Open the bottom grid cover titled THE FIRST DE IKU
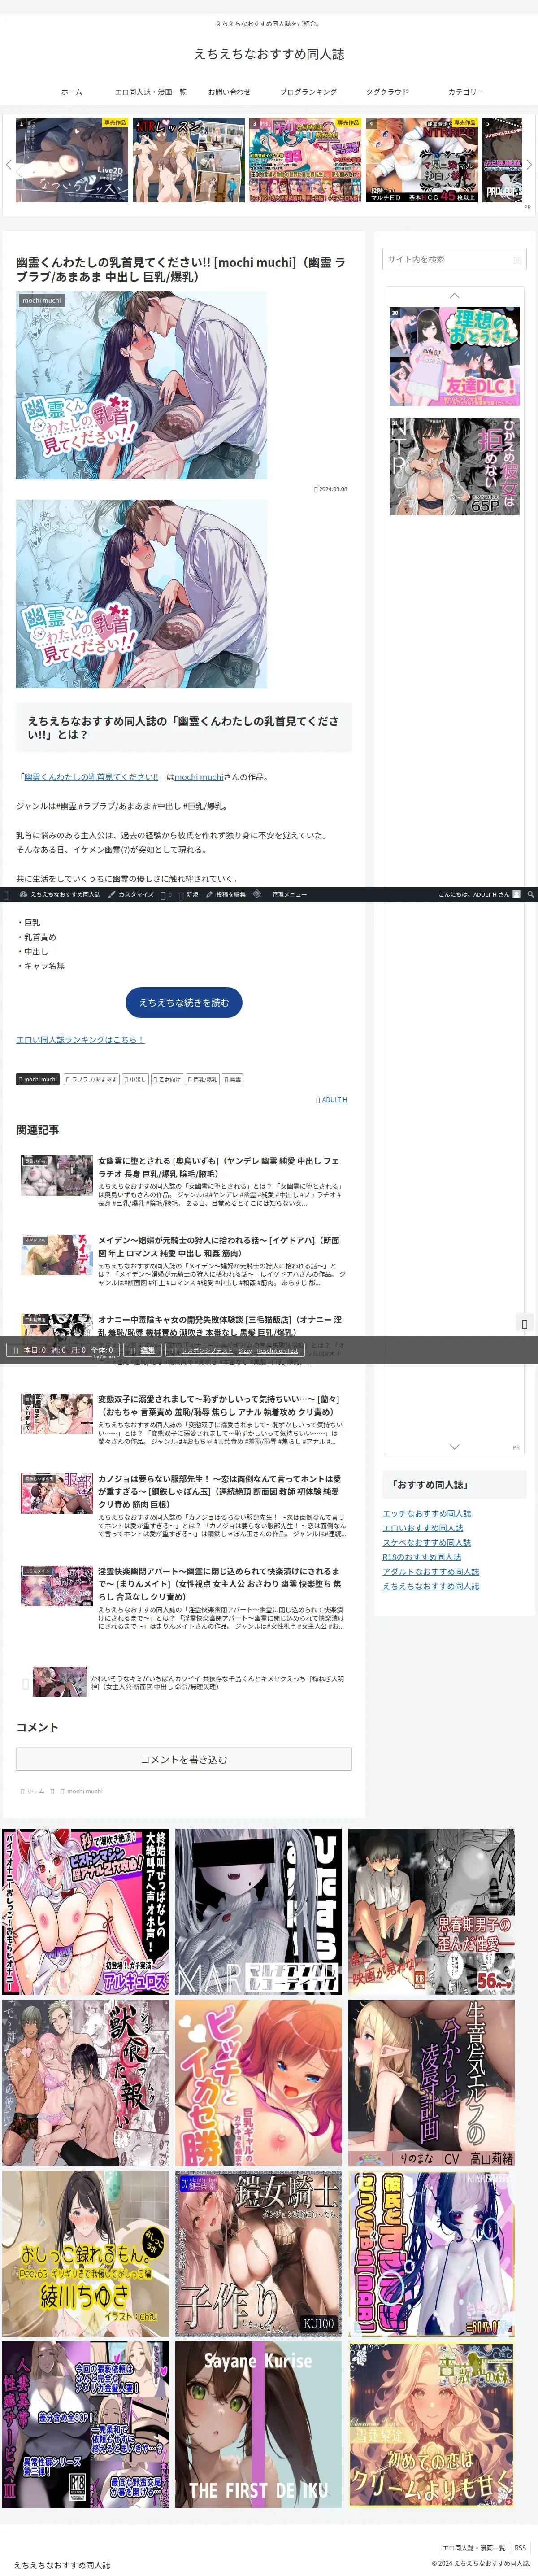538x2576 pixels. 258,2424
